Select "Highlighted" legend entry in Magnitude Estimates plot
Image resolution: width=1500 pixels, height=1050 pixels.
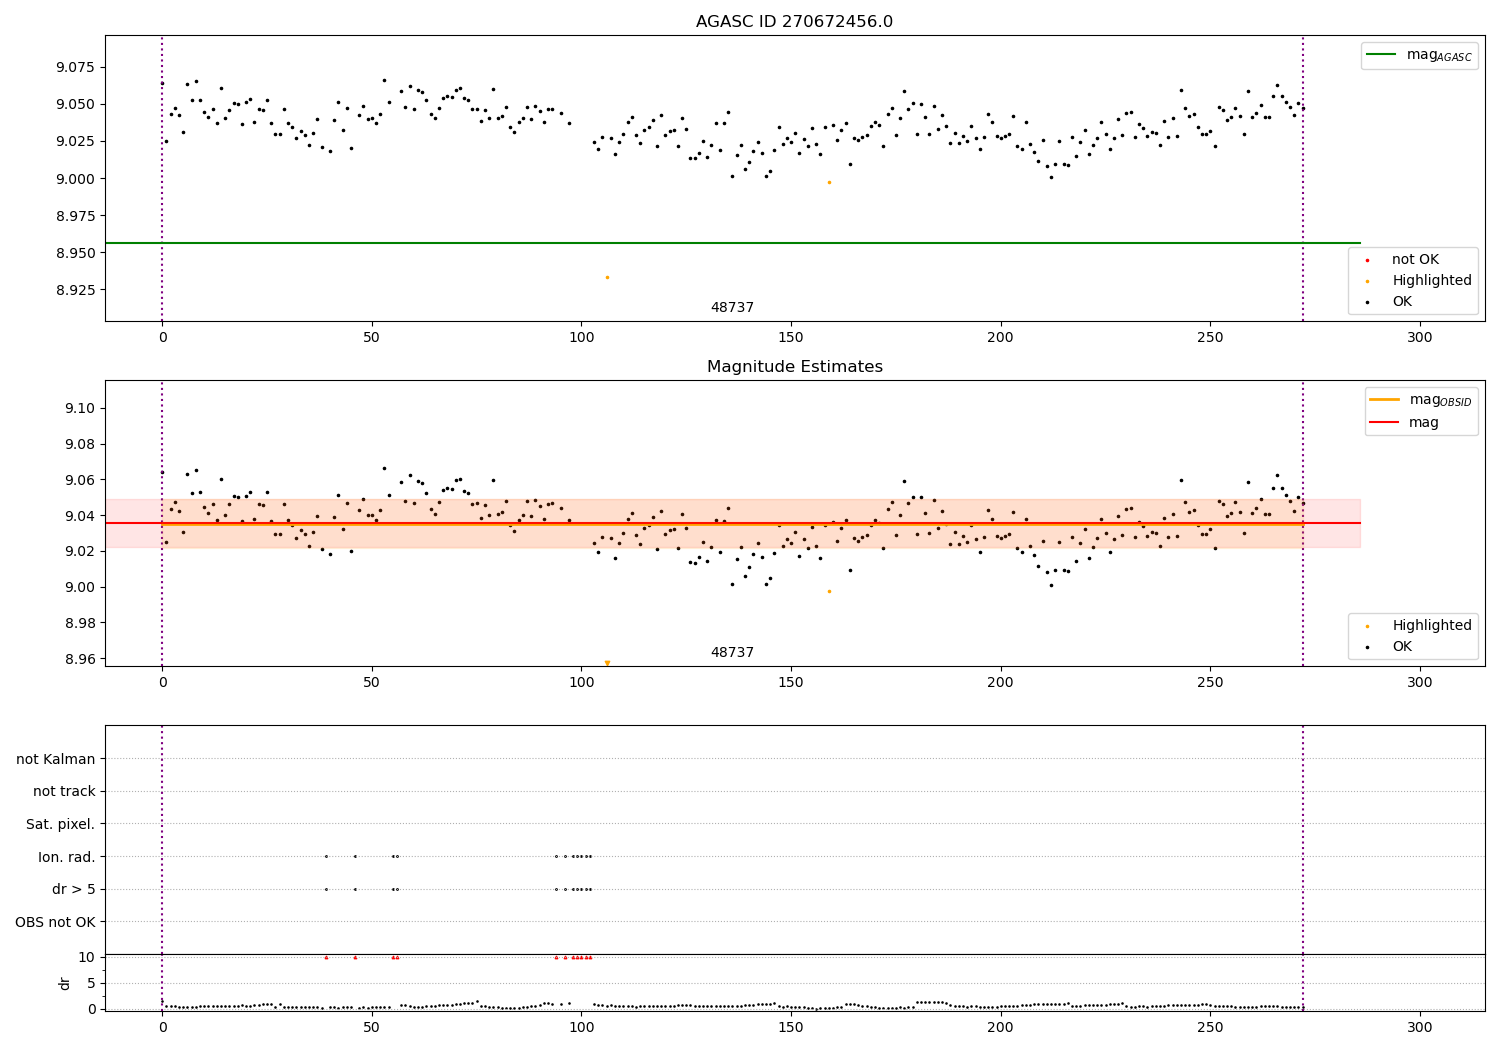1420,626
